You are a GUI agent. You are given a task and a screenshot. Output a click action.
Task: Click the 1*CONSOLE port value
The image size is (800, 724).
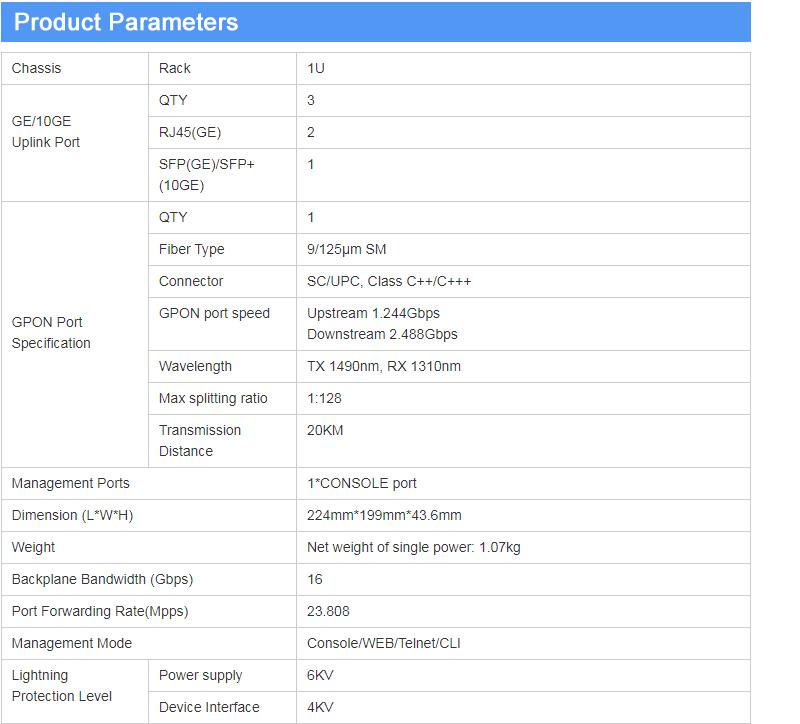coord(362,483)
